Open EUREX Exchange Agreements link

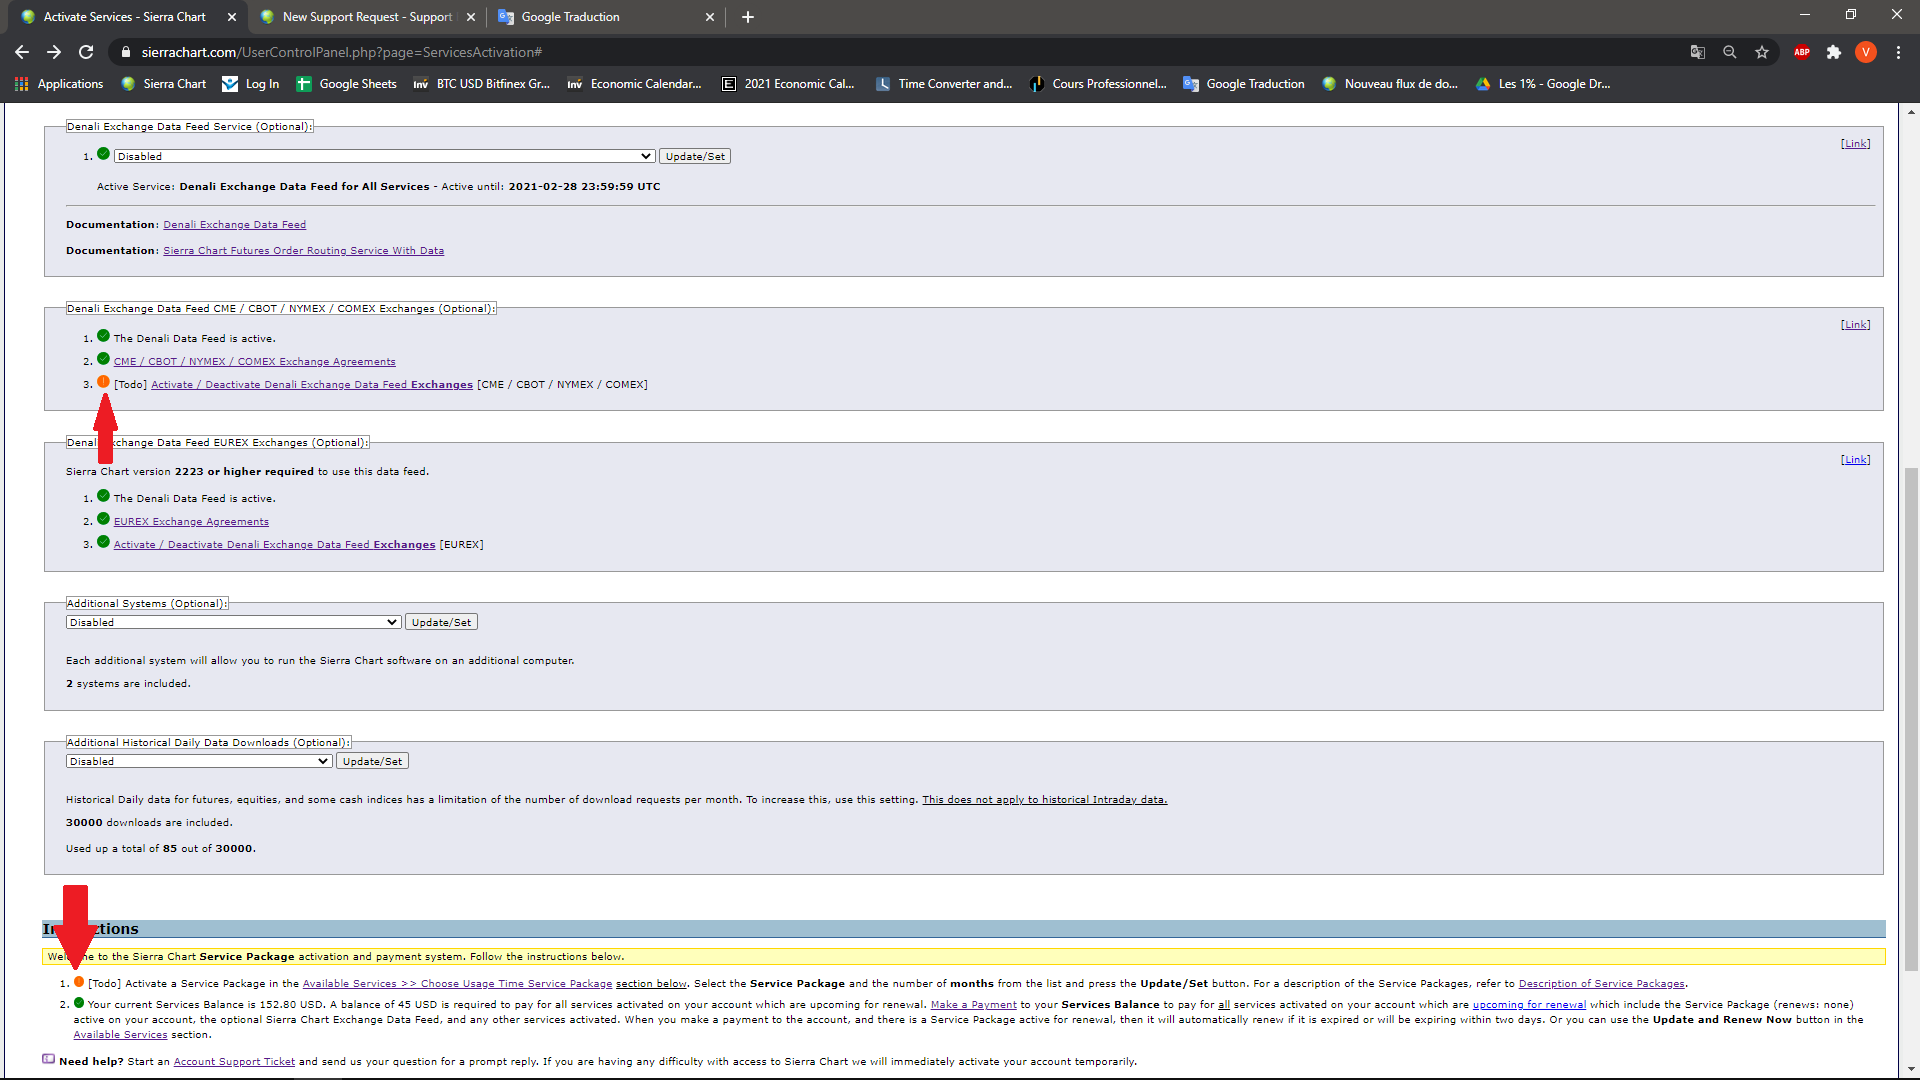click(191, 522)
